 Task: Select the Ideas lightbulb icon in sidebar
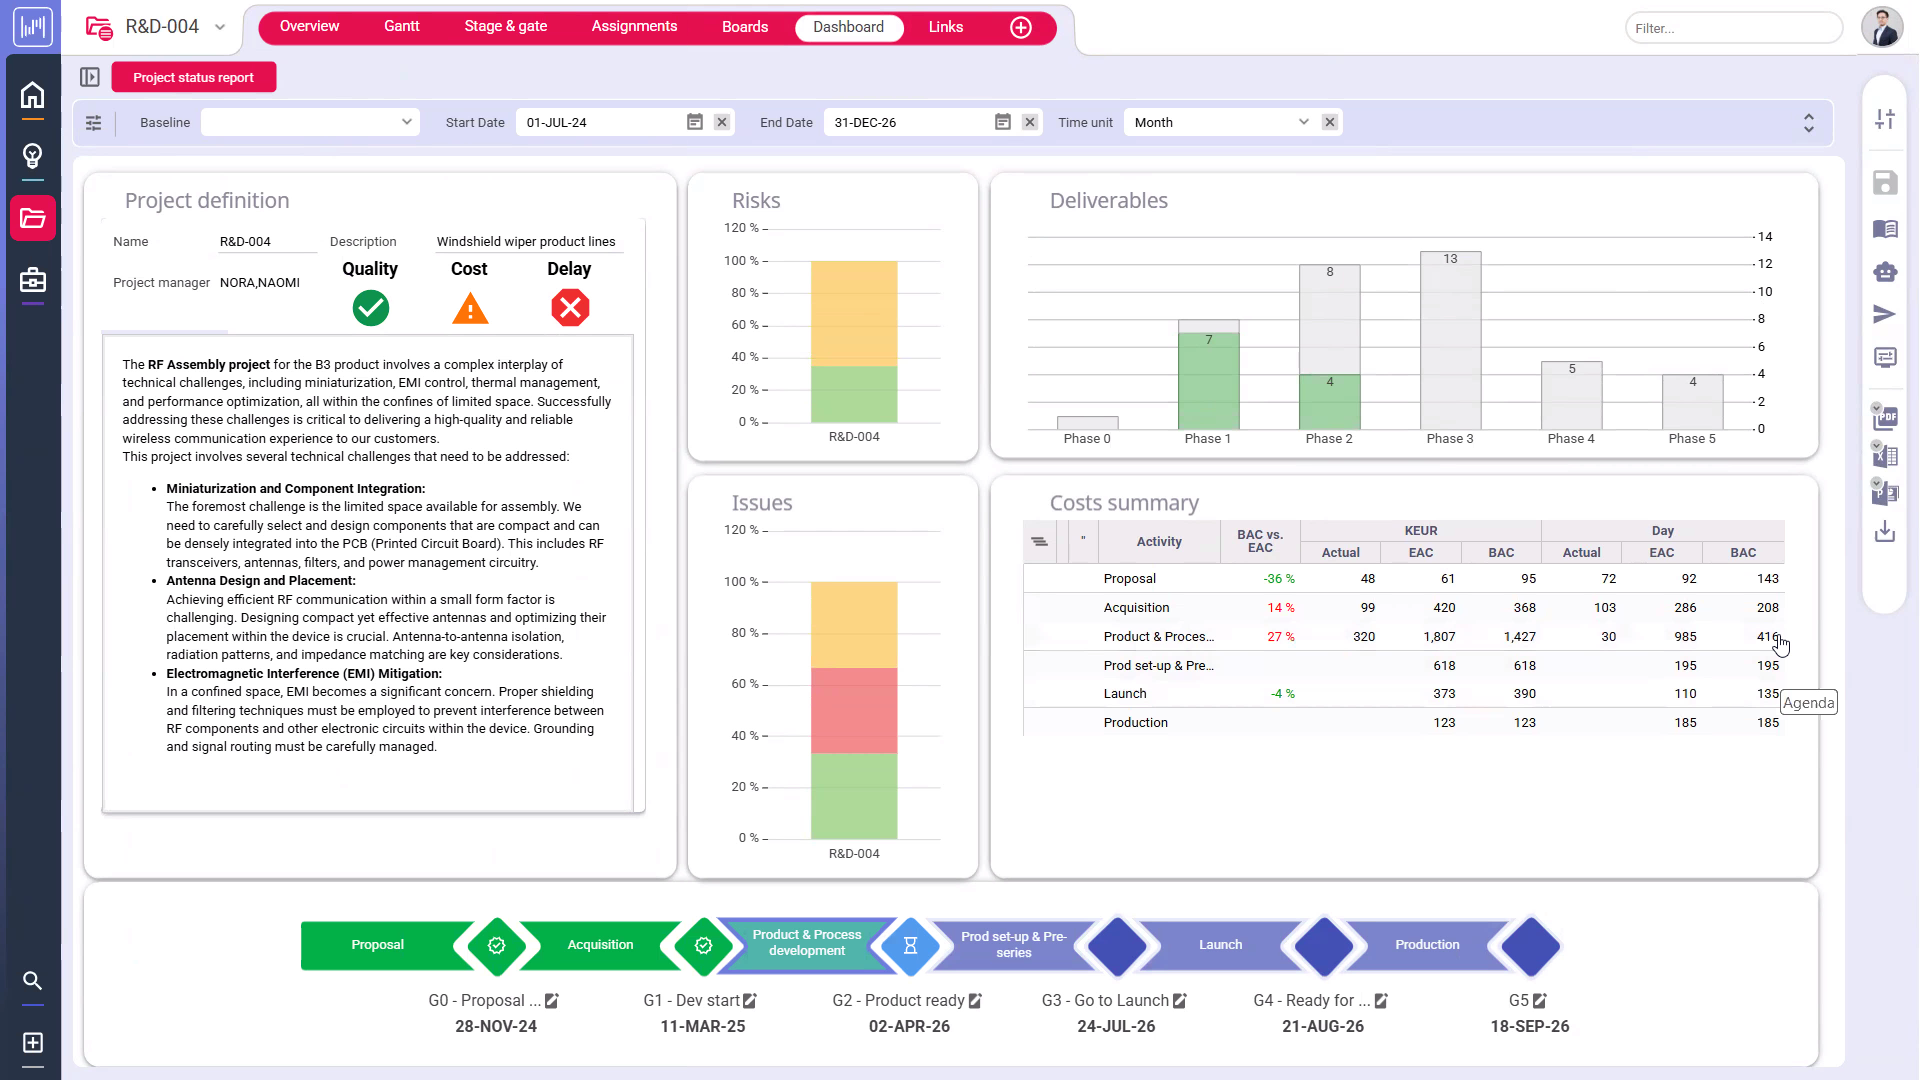point(33,156)
